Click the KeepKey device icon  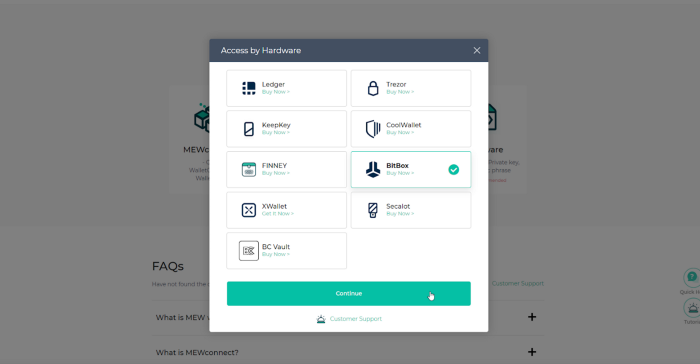click(249, 129)
